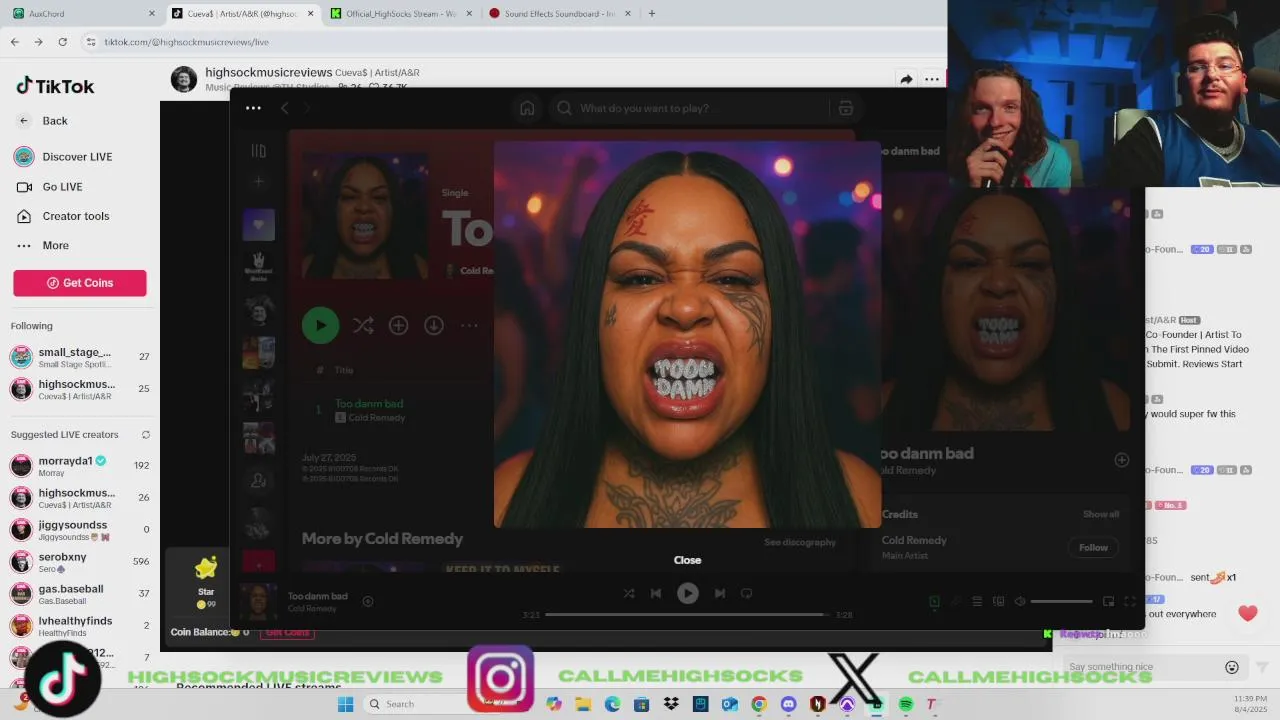
Task: Click the green Play button for single
Action: [320, 325]
